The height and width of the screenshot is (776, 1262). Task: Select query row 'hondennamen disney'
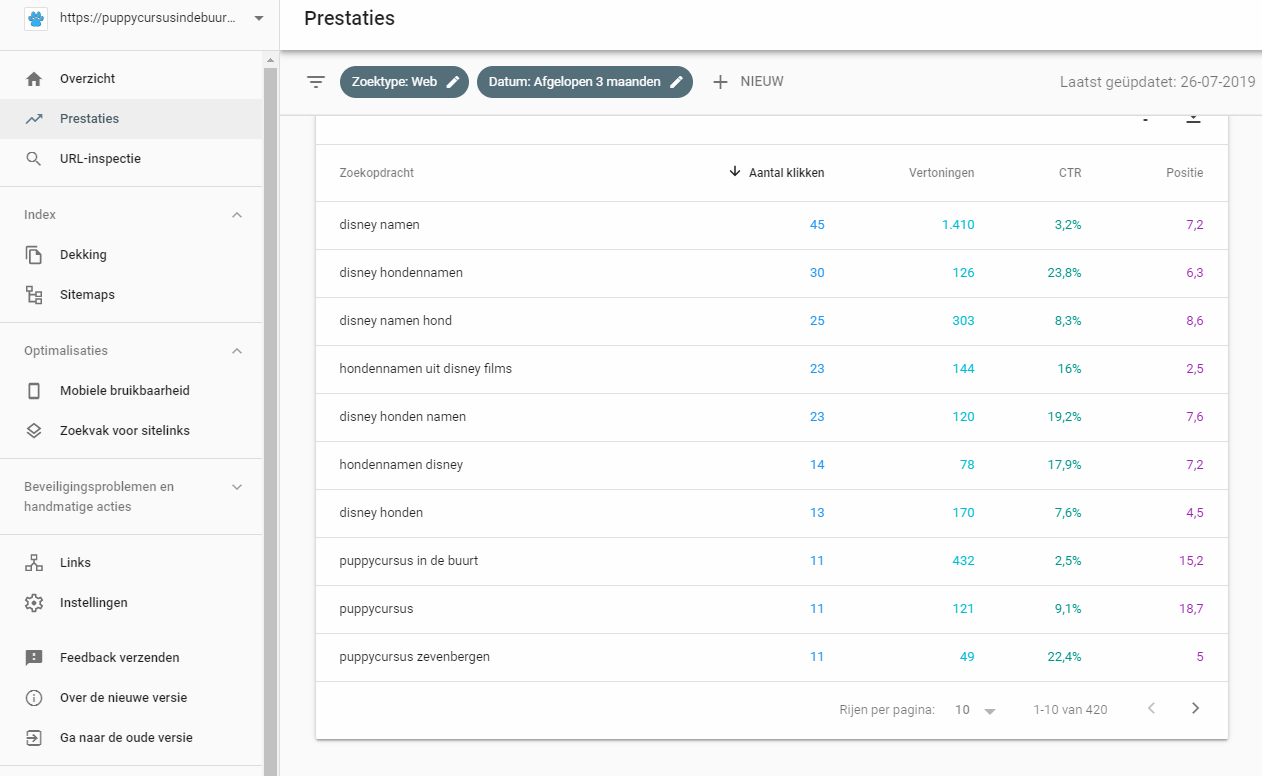[x=772, y=465]
